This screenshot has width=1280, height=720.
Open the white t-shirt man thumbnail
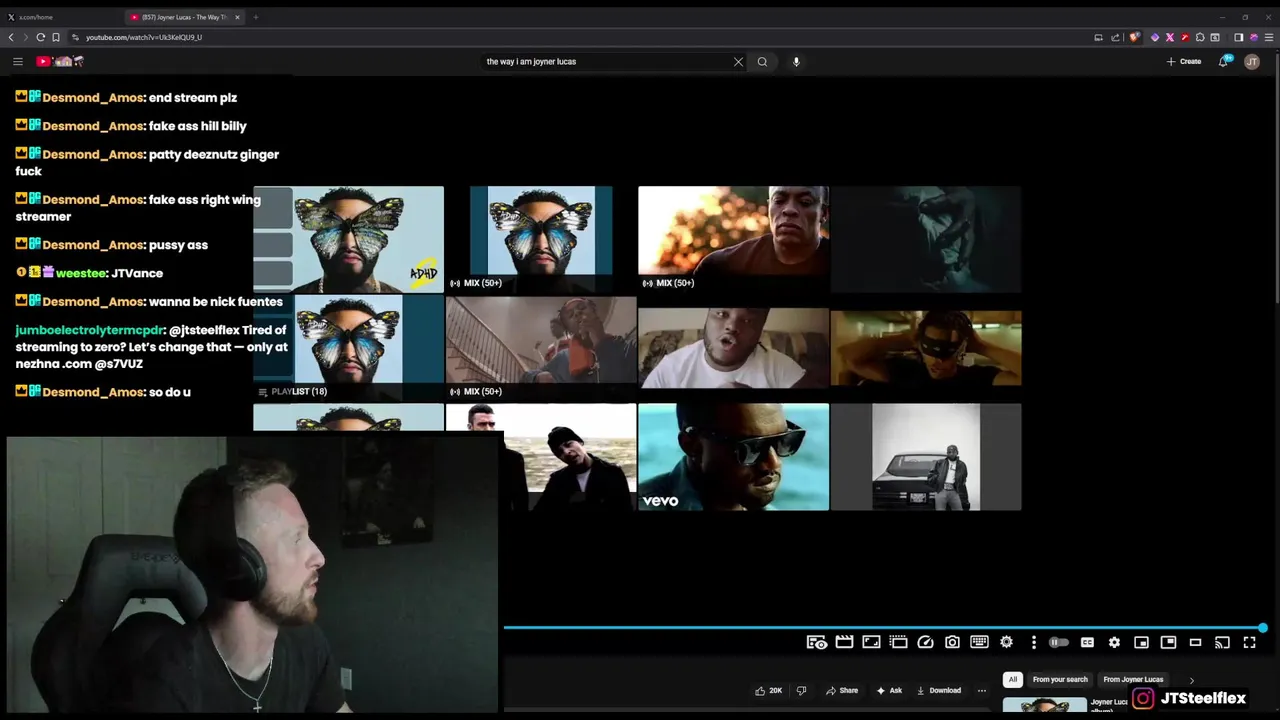coord(733,348)
